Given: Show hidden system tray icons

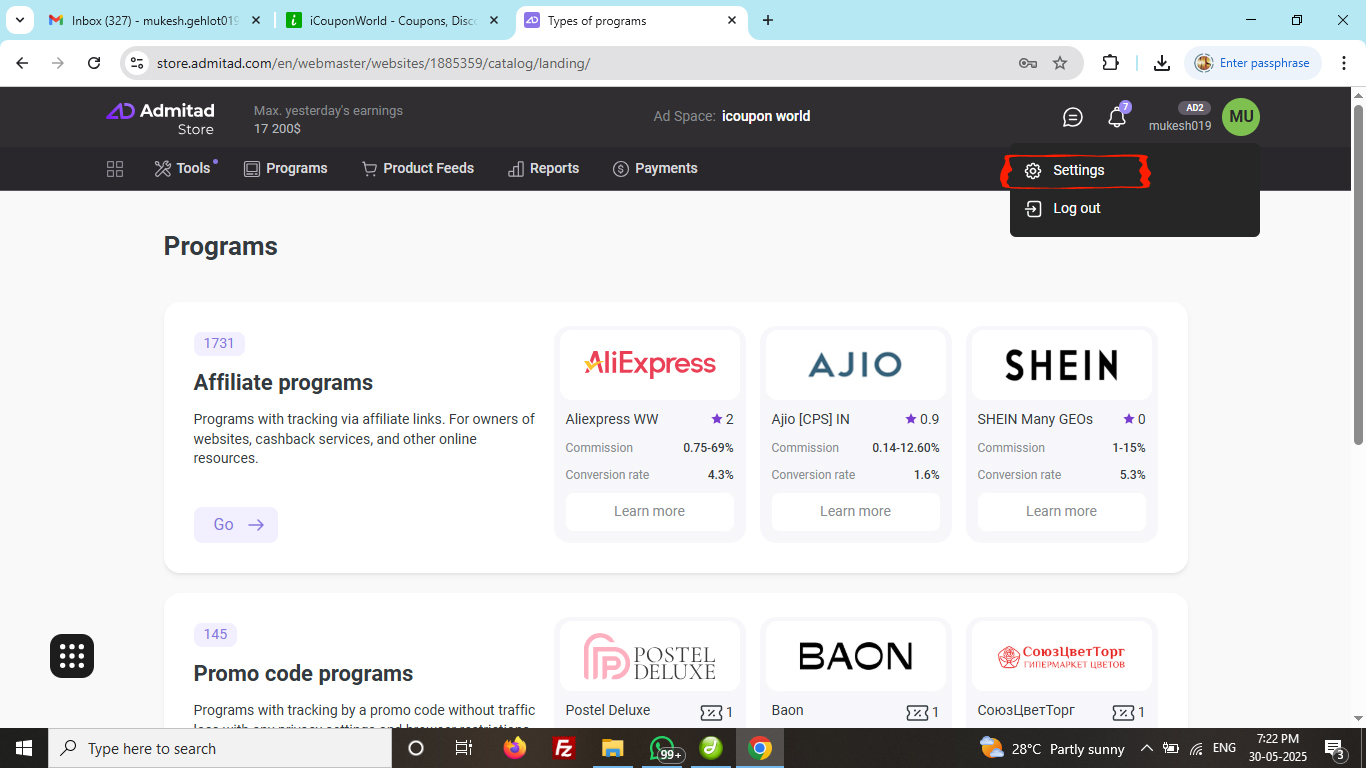Looking at the screenshot, I should coord(1146,748).
